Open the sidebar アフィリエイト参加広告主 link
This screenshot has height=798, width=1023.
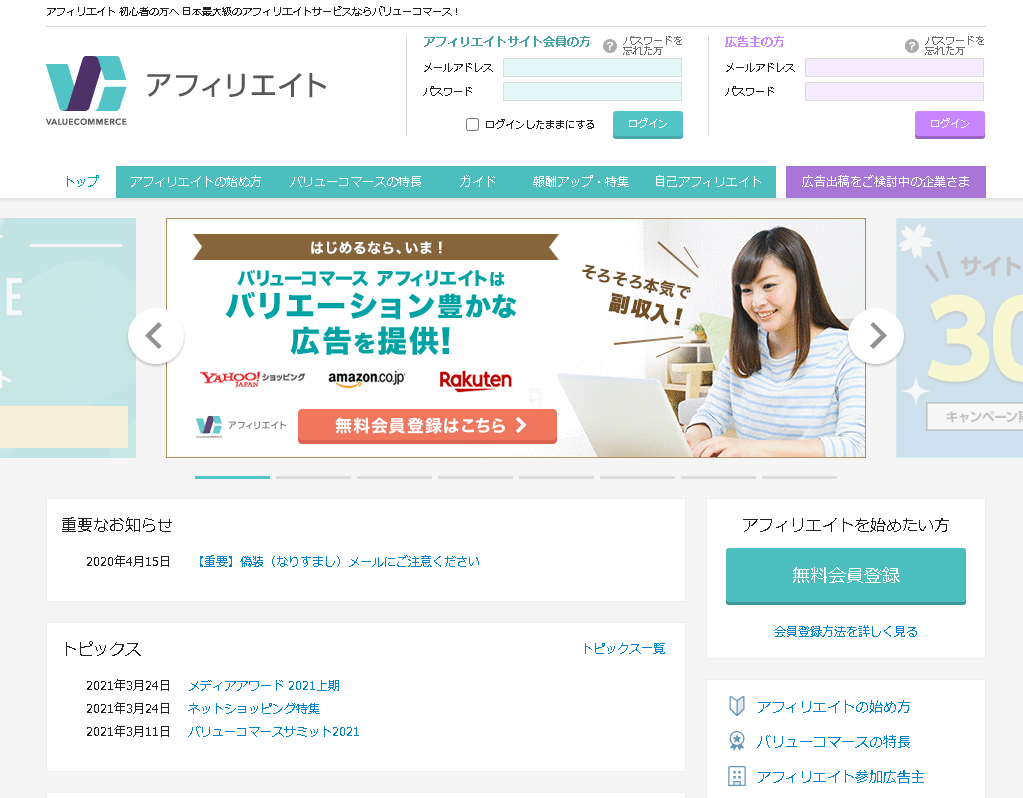(x=840, y=776)
